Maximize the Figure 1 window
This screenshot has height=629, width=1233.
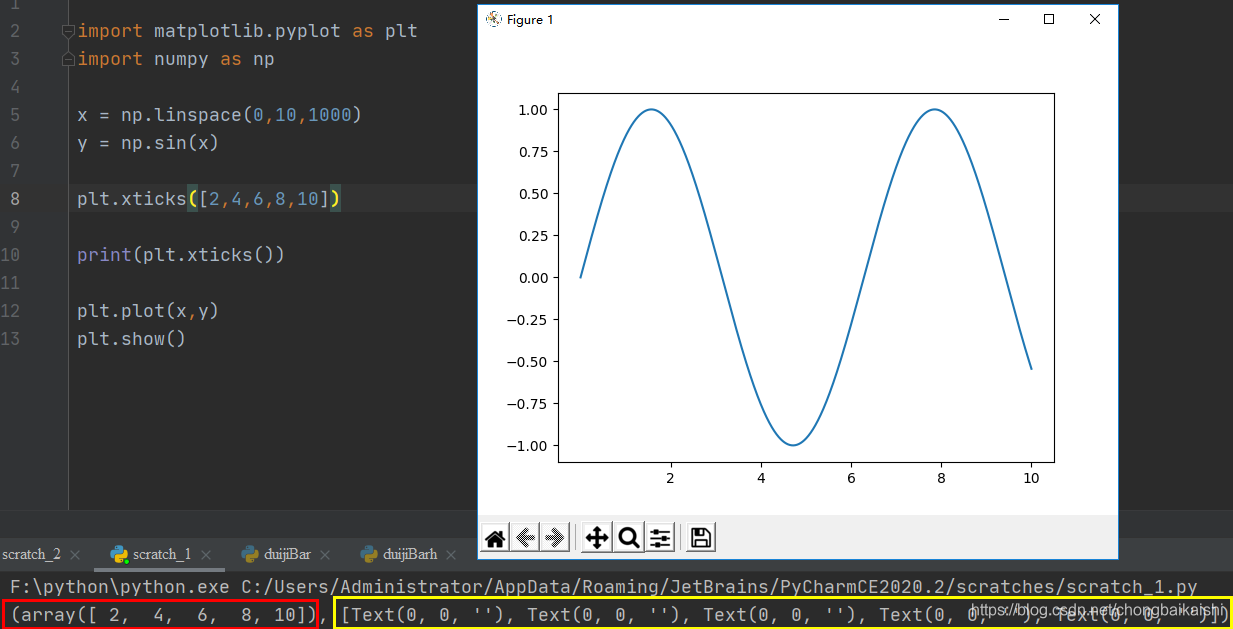tap(1049, 19)
